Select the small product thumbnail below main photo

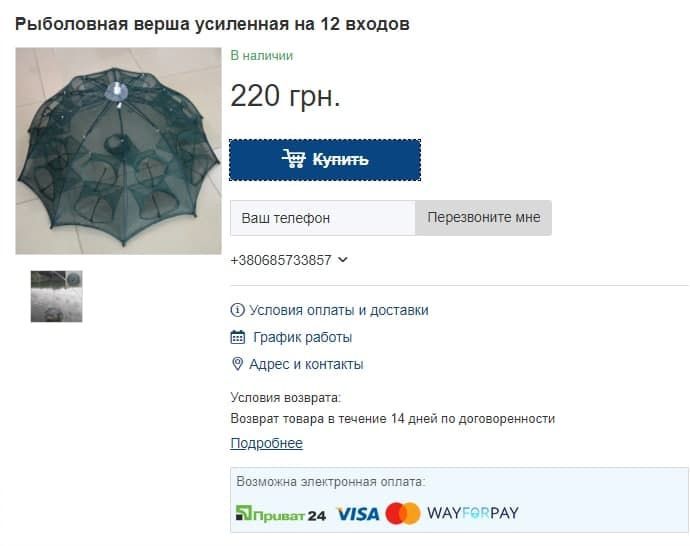click(x=56, y=297)
